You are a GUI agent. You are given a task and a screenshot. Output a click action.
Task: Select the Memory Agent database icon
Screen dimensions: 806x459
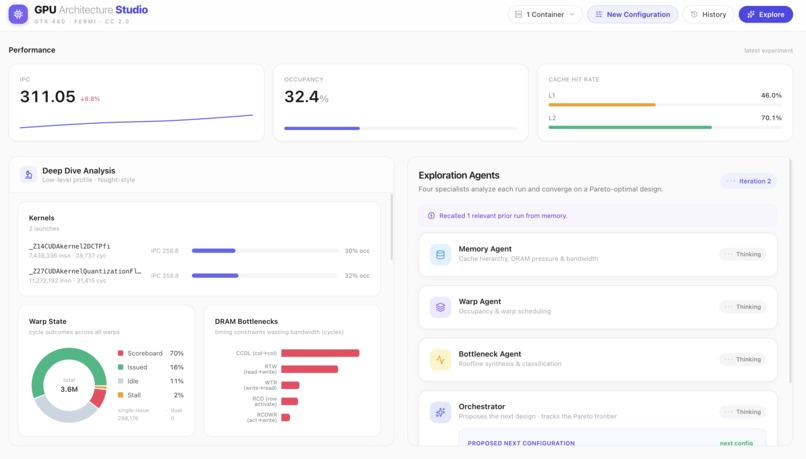[x=441, y=254]
